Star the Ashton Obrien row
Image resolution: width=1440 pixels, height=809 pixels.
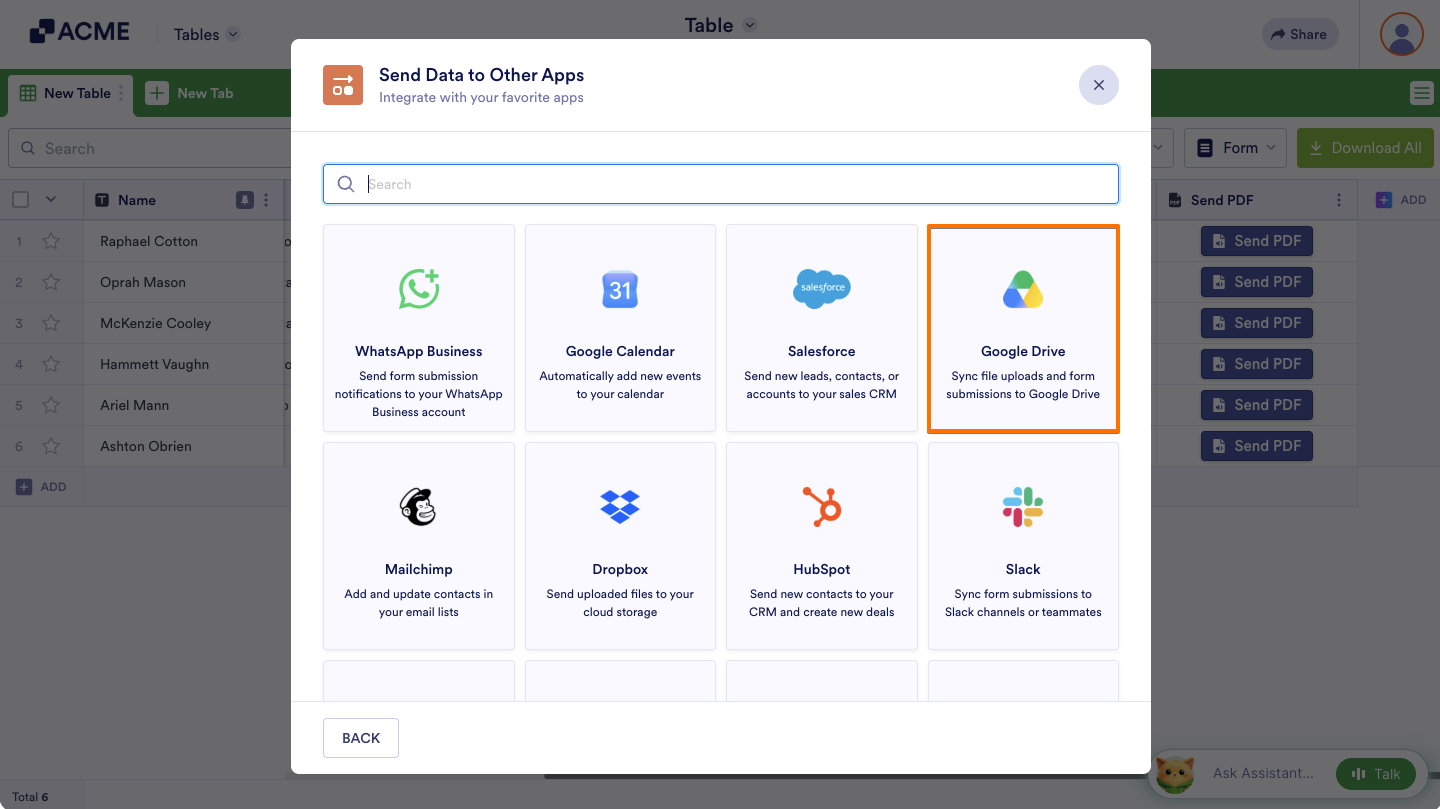51,446
